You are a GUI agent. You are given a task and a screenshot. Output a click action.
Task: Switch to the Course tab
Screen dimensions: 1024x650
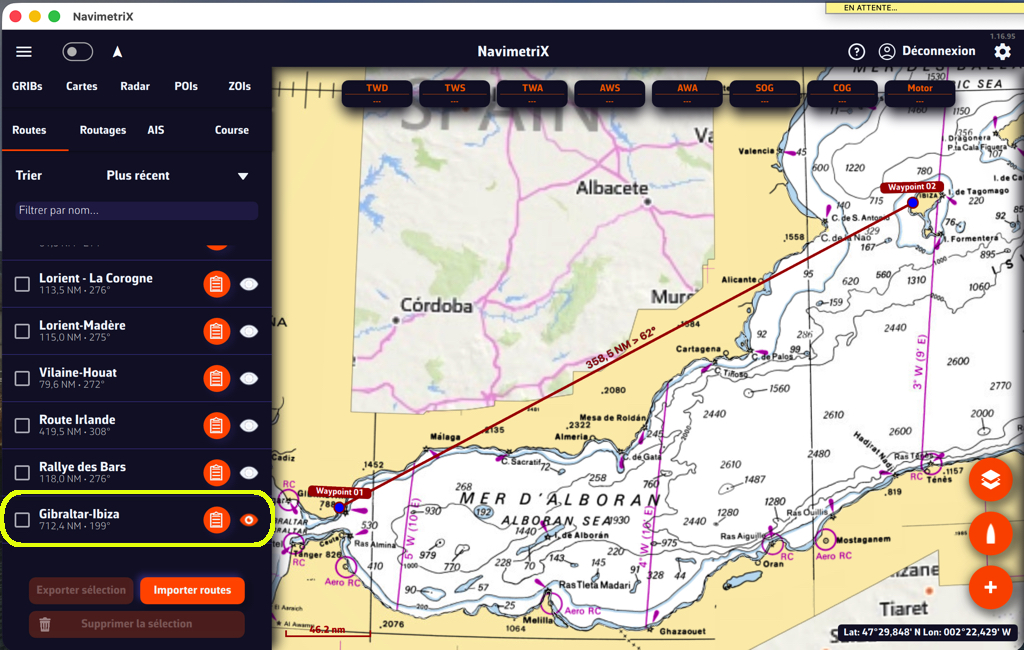point(232,130)
